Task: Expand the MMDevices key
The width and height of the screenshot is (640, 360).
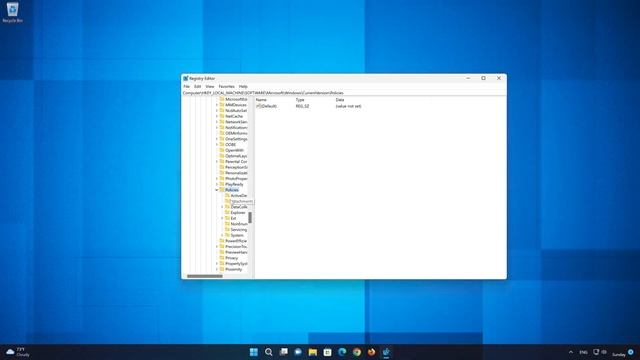Action: point(217,105)
